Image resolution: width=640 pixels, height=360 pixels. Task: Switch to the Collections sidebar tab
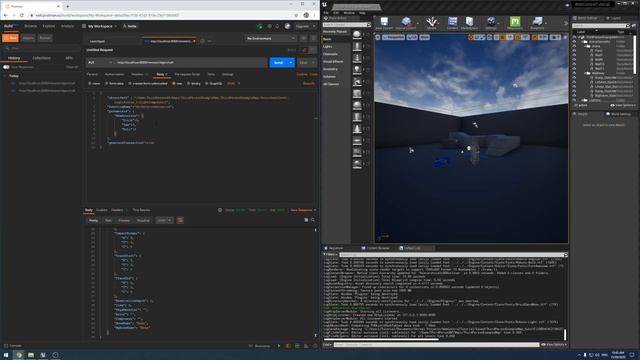coord(42,58)
